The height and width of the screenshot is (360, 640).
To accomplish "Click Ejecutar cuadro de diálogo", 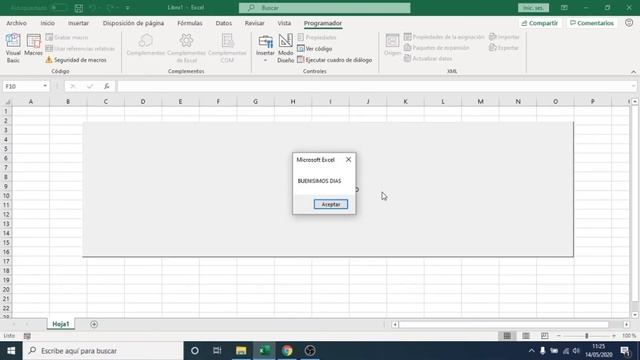I will [335, 60].
